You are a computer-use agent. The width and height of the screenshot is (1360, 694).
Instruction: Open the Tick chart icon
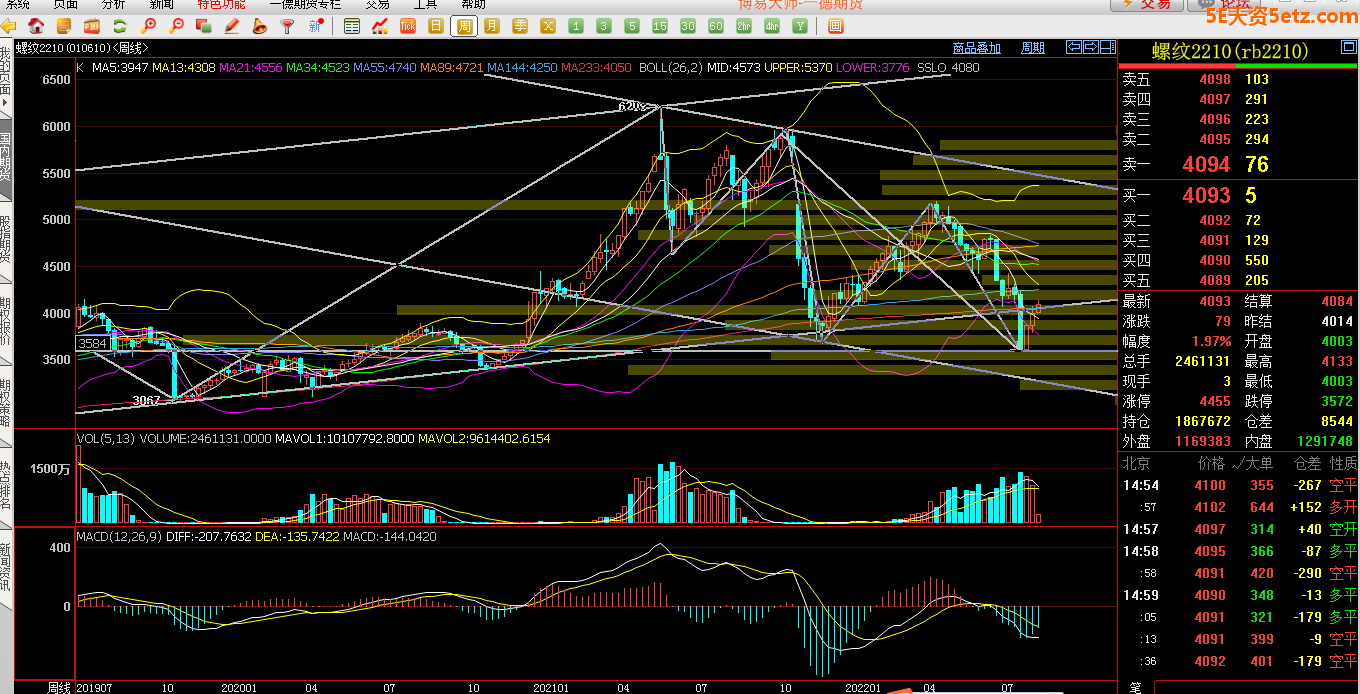[x=408, y=26]
